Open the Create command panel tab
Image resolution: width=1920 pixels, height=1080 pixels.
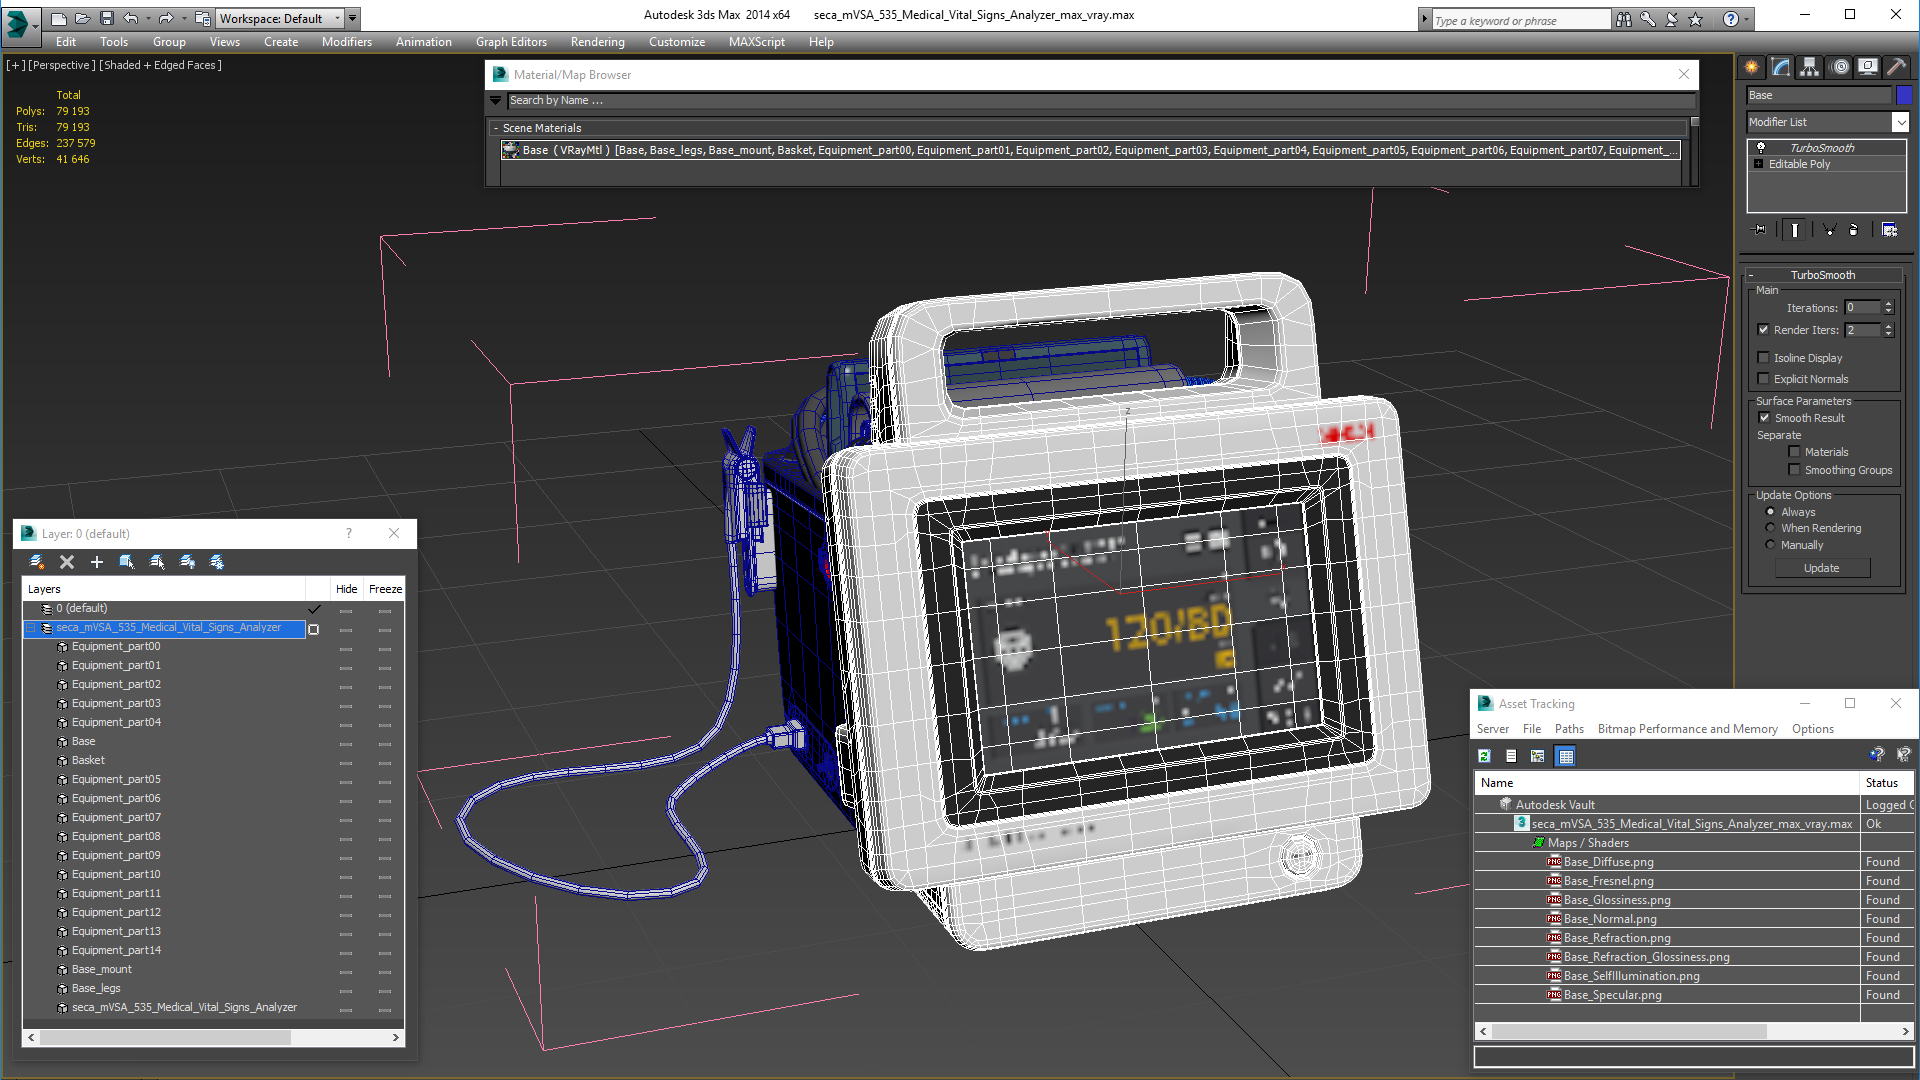[1752, 67]
